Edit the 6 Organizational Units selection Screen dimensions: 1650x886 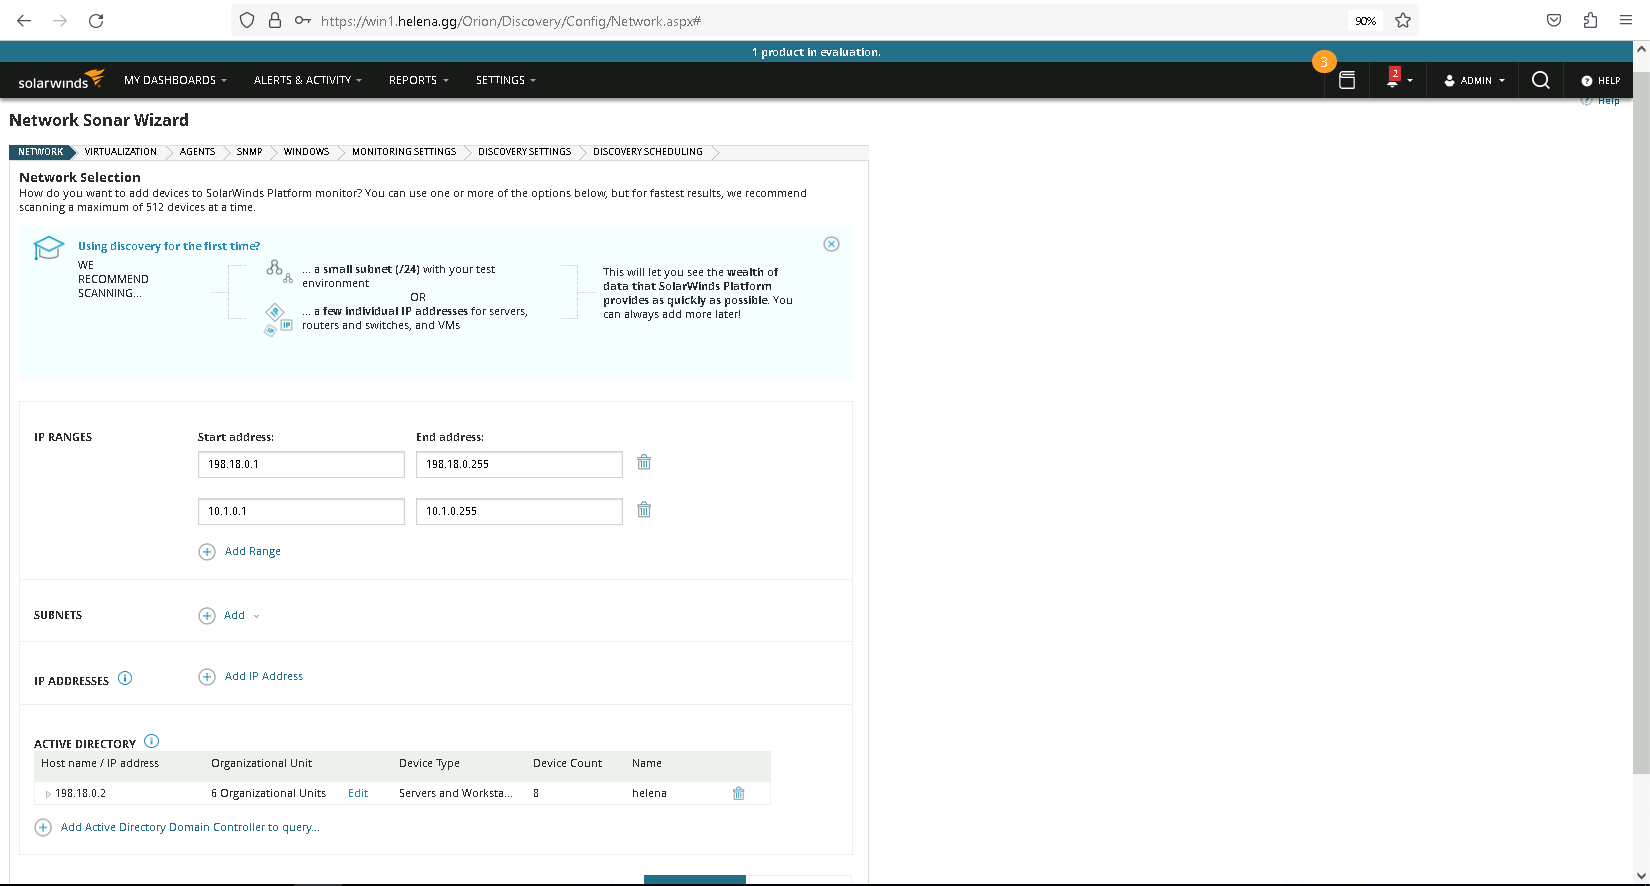[358, 794]
